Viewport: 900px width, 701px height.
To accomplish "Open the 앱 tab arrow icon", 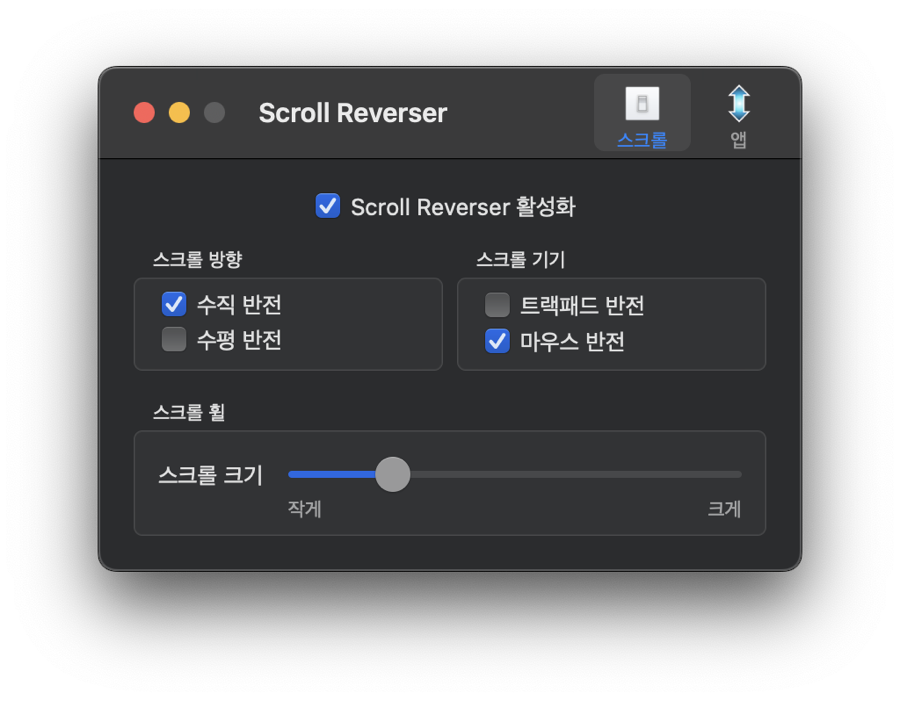I will [739, 104].
